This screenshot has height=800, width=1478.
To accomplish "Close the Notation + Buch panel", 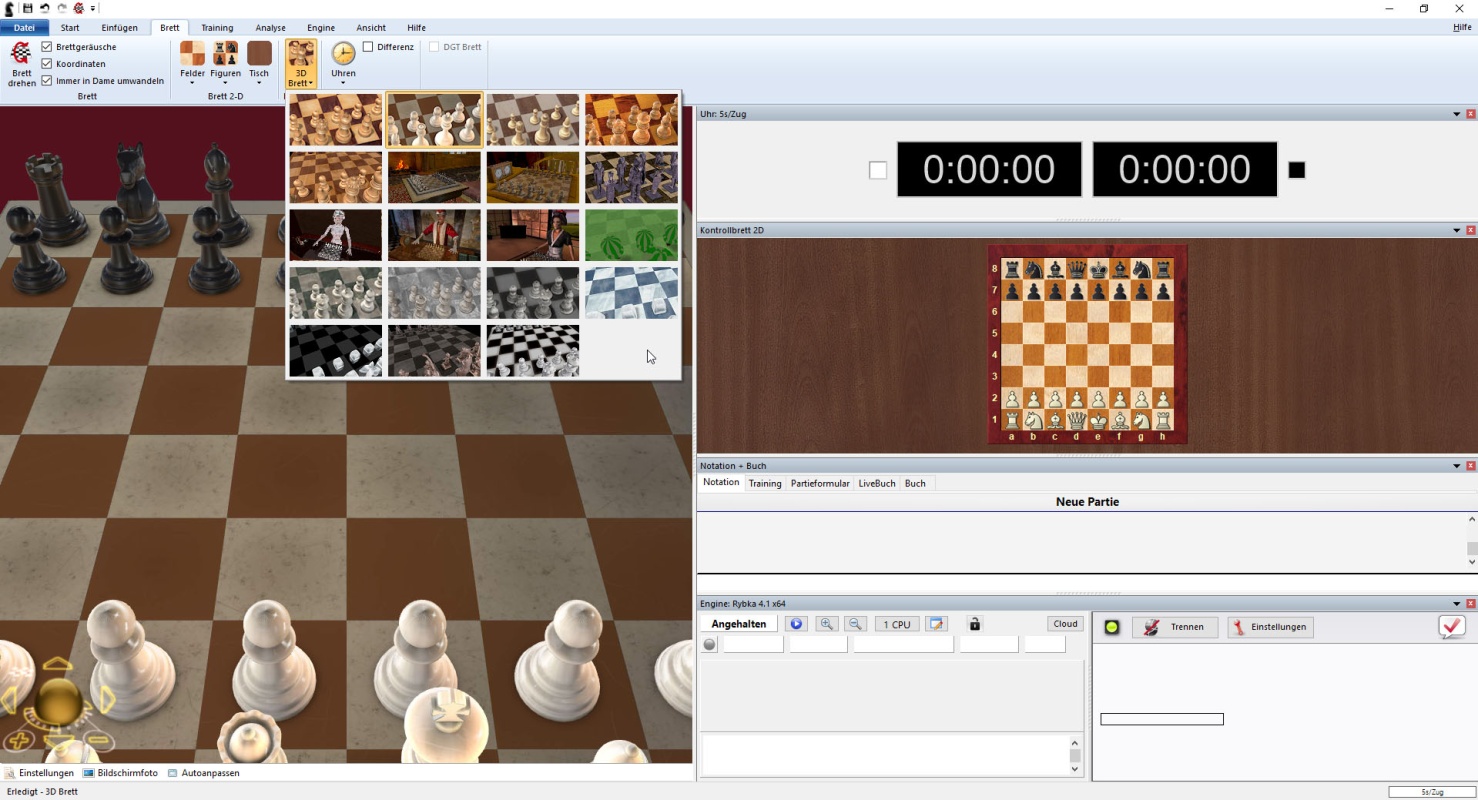I will tap(1470, 466).
